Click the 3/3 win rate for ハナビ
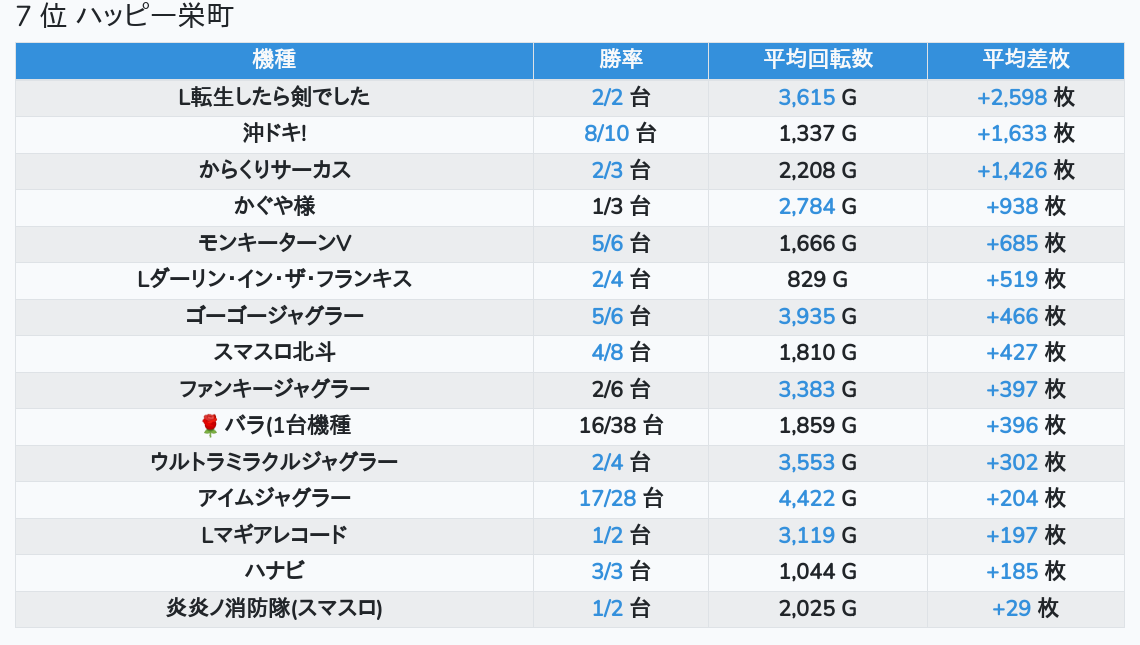Screen dimensions: 1140x645 point(607,572)
